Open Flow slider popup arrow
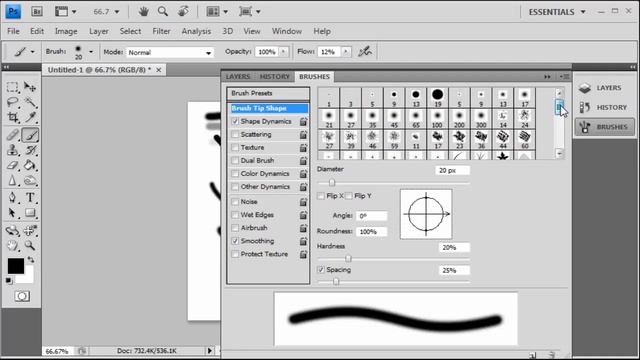This screenshot has height=360, width=640. (346, 51)
